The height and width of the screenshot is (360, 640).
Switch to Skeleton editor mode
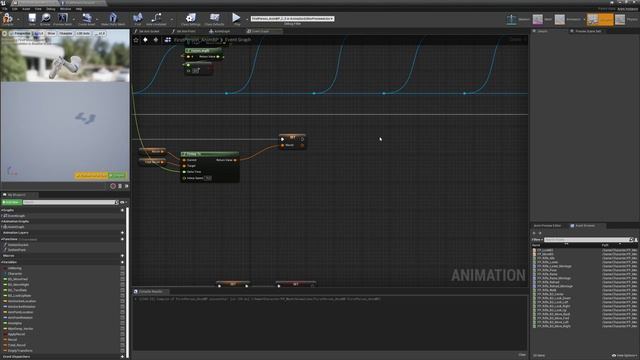(x=518, y=19)
